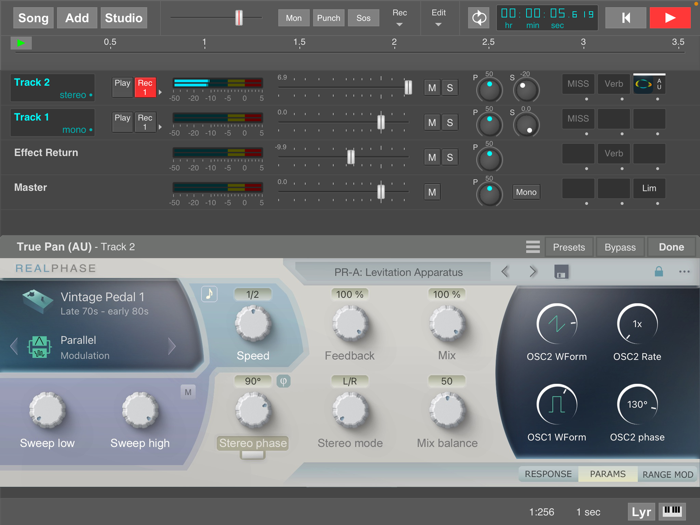Open the Edit dropdown menu

(x=438, y=18)
